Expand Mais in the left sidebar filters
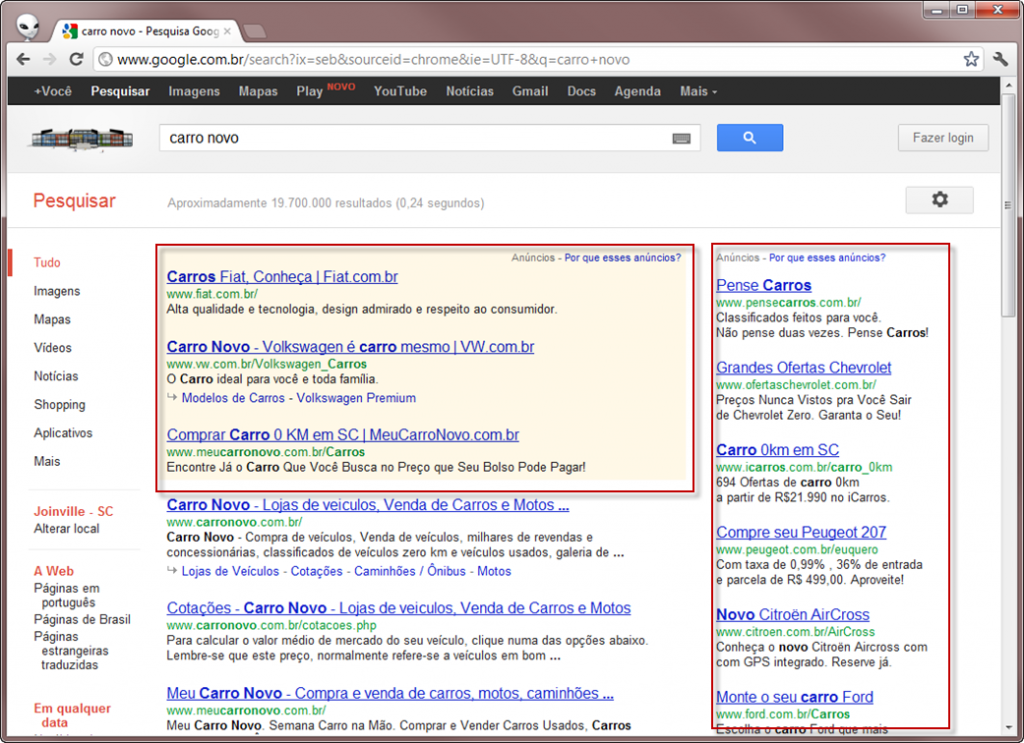Viewport: 1024px width, 743px height. (x=48, y=461)
